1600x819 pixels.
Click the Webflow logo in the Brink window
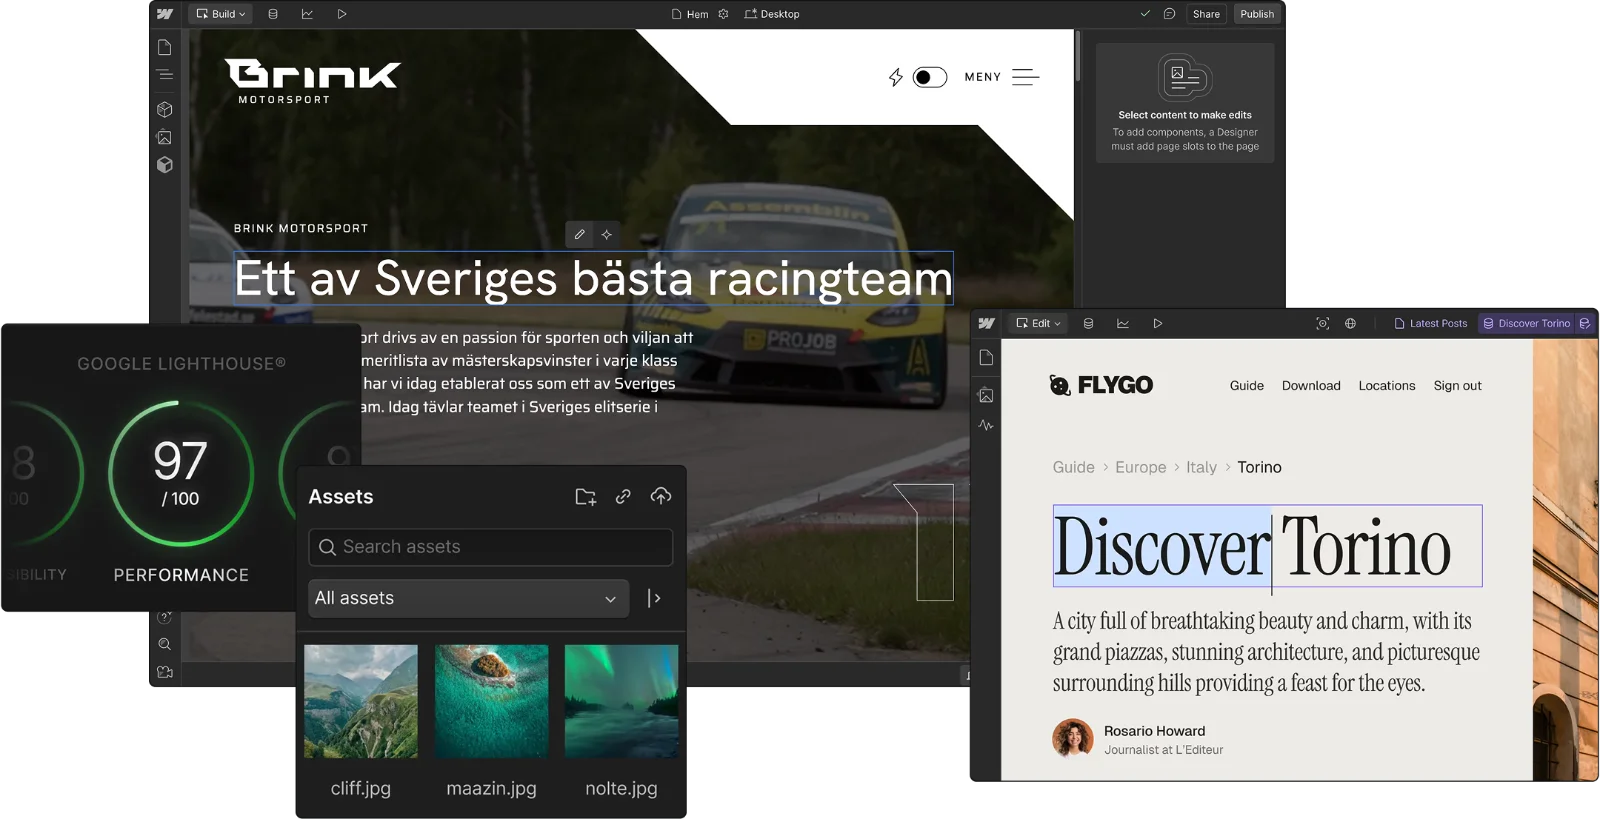click(x=165, y=14)
